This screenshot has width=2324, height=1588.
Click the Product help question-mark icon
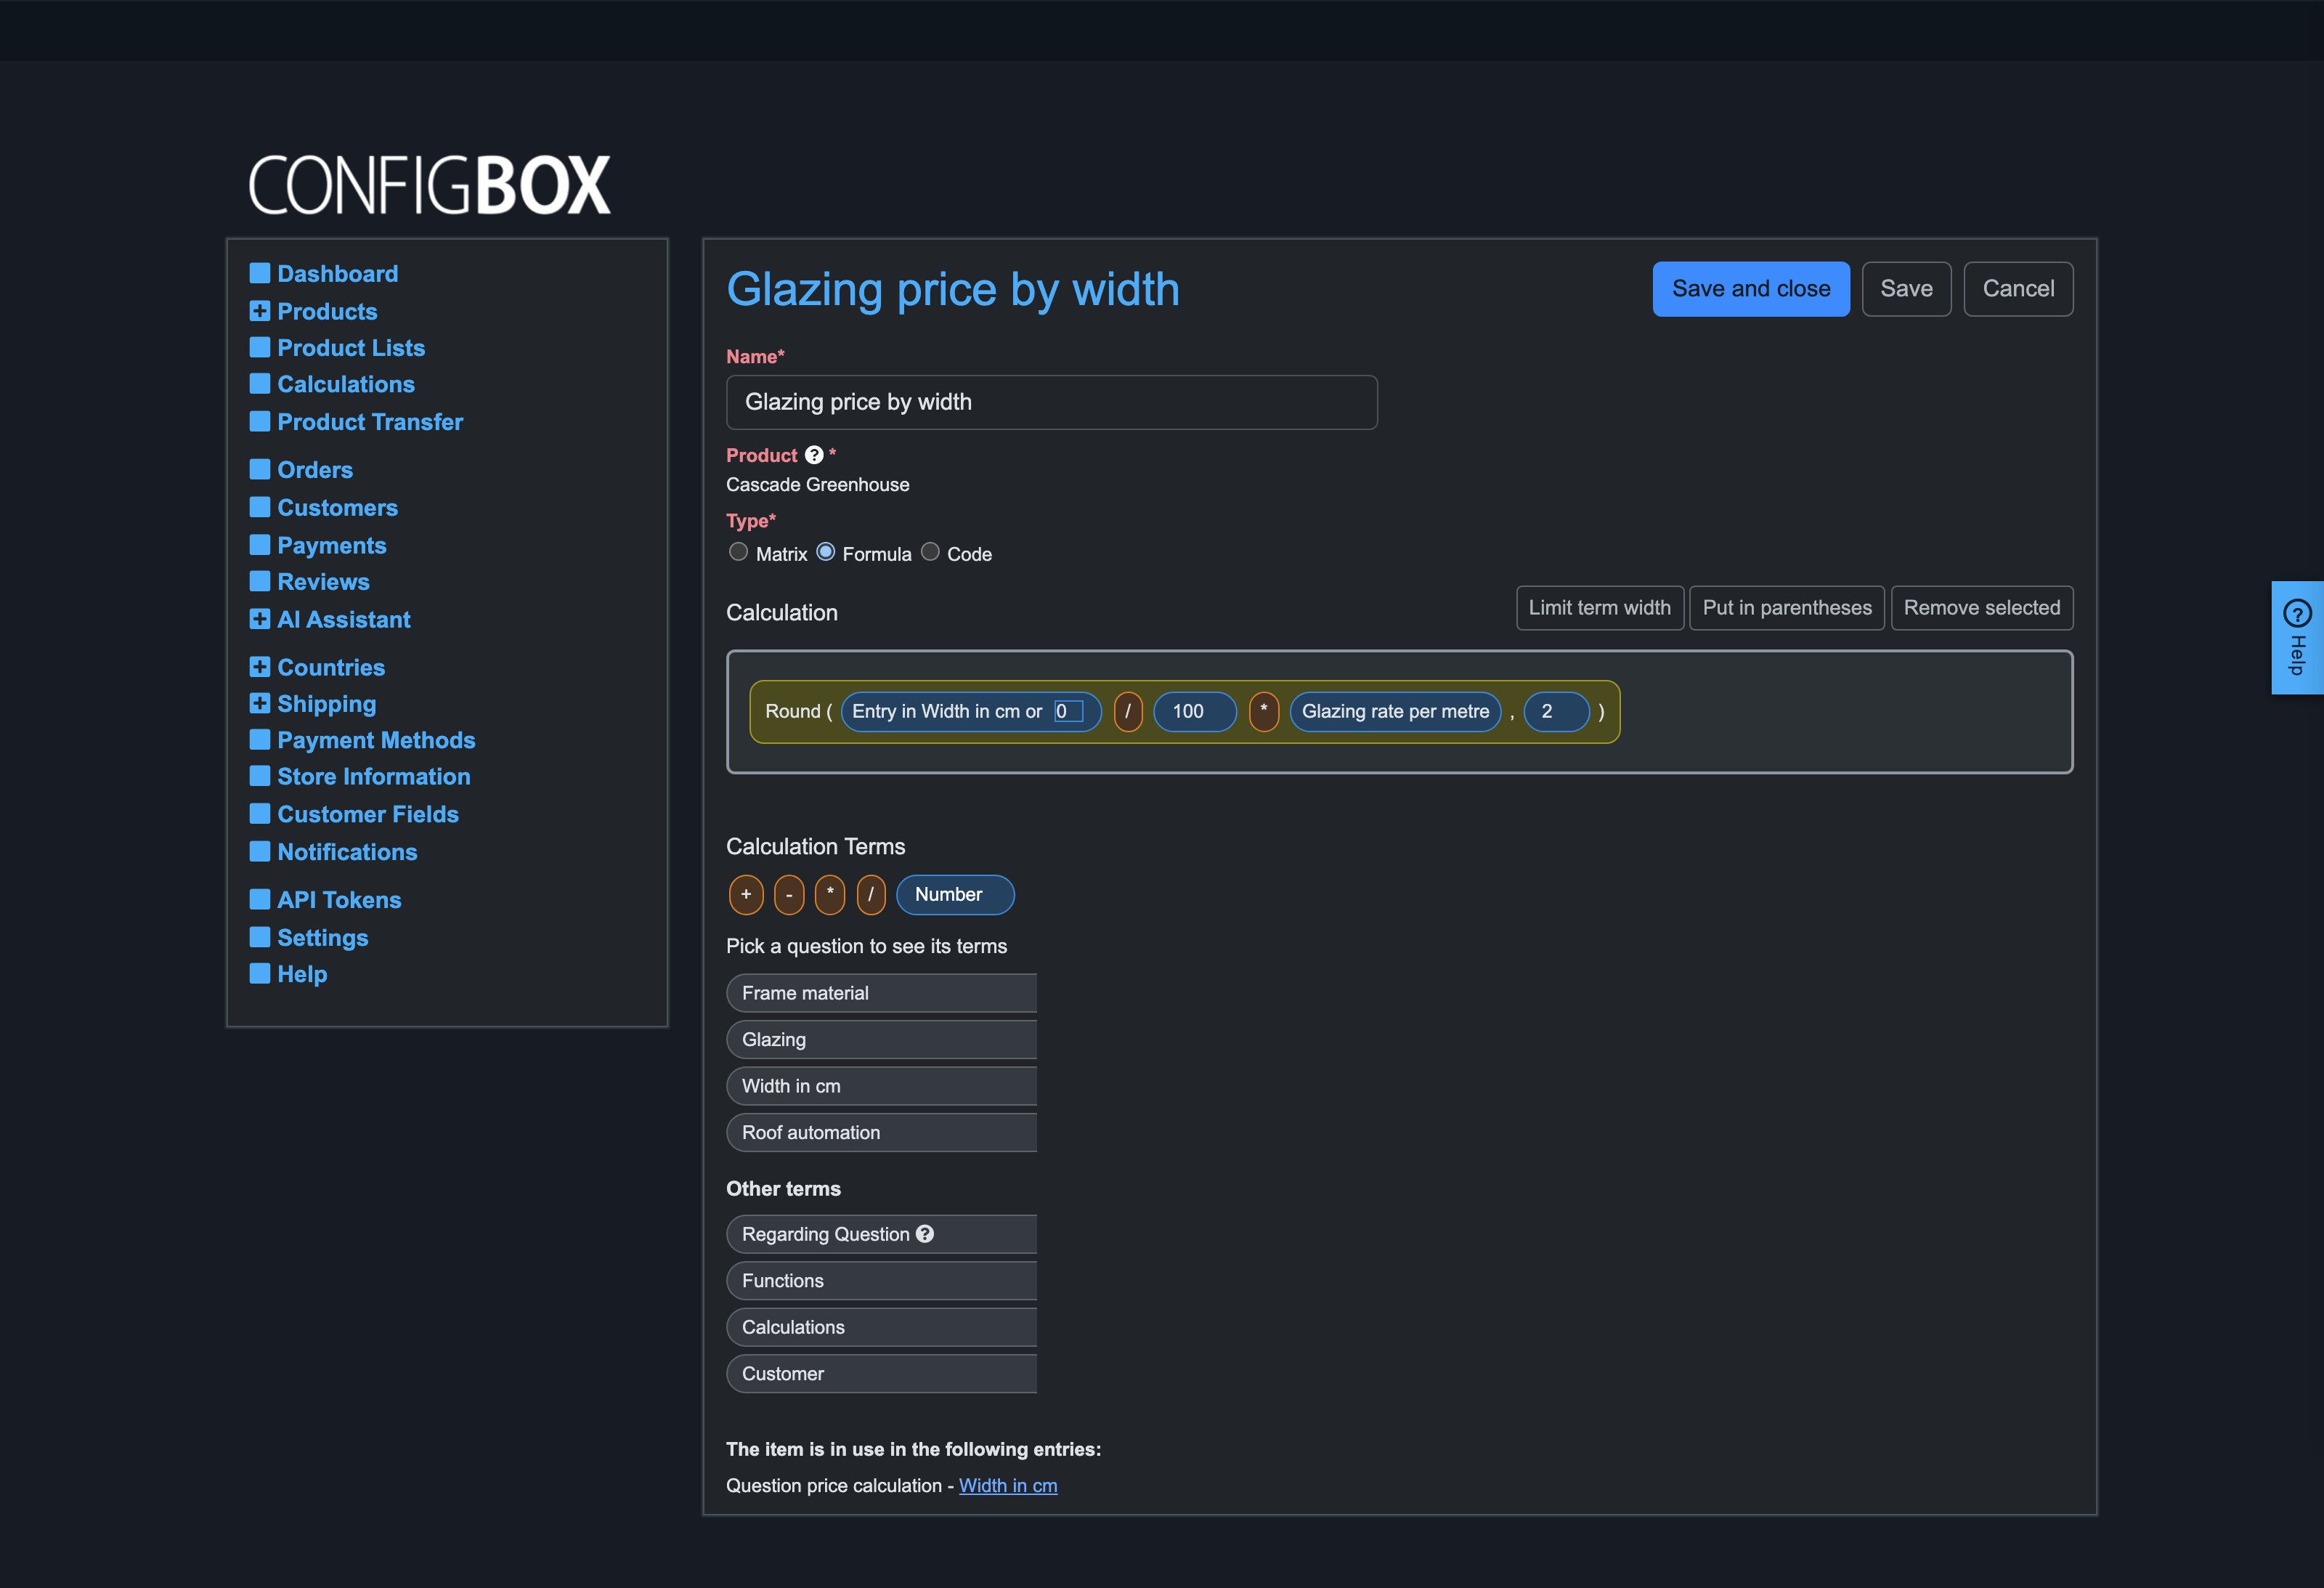tap(814, 455)
